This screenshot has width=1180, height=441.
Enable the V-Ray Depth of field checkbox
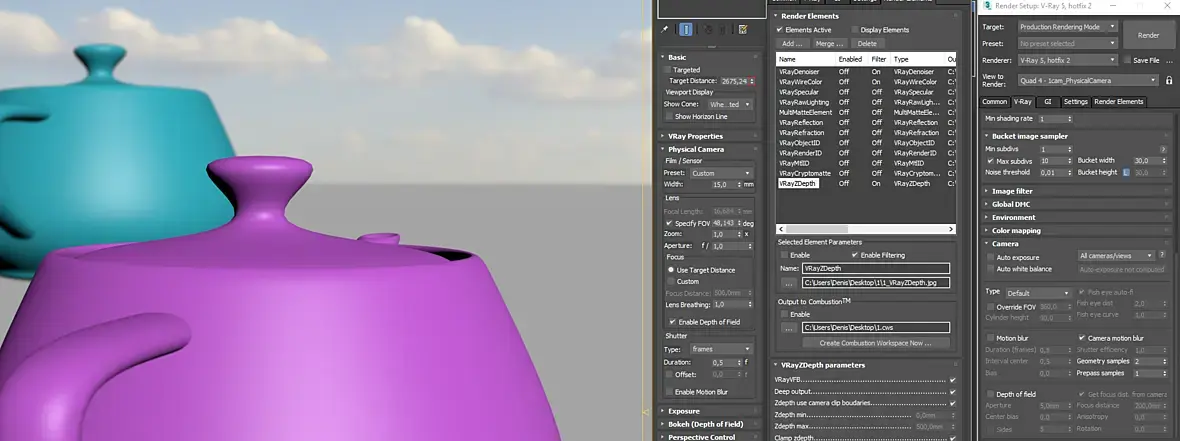click(x=990, y=394)
